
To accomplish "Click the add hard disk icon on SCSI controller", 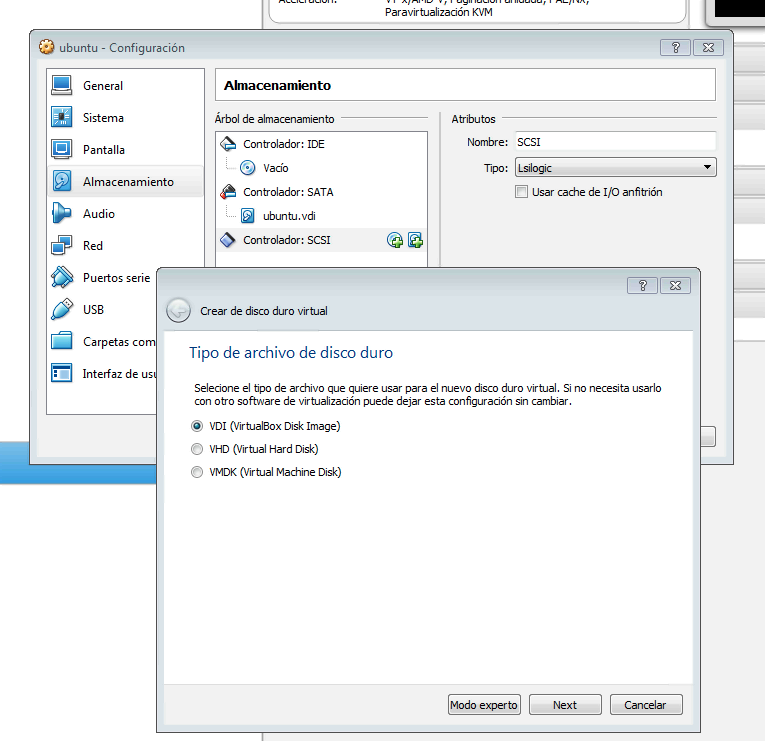I will tap(415, 240).
